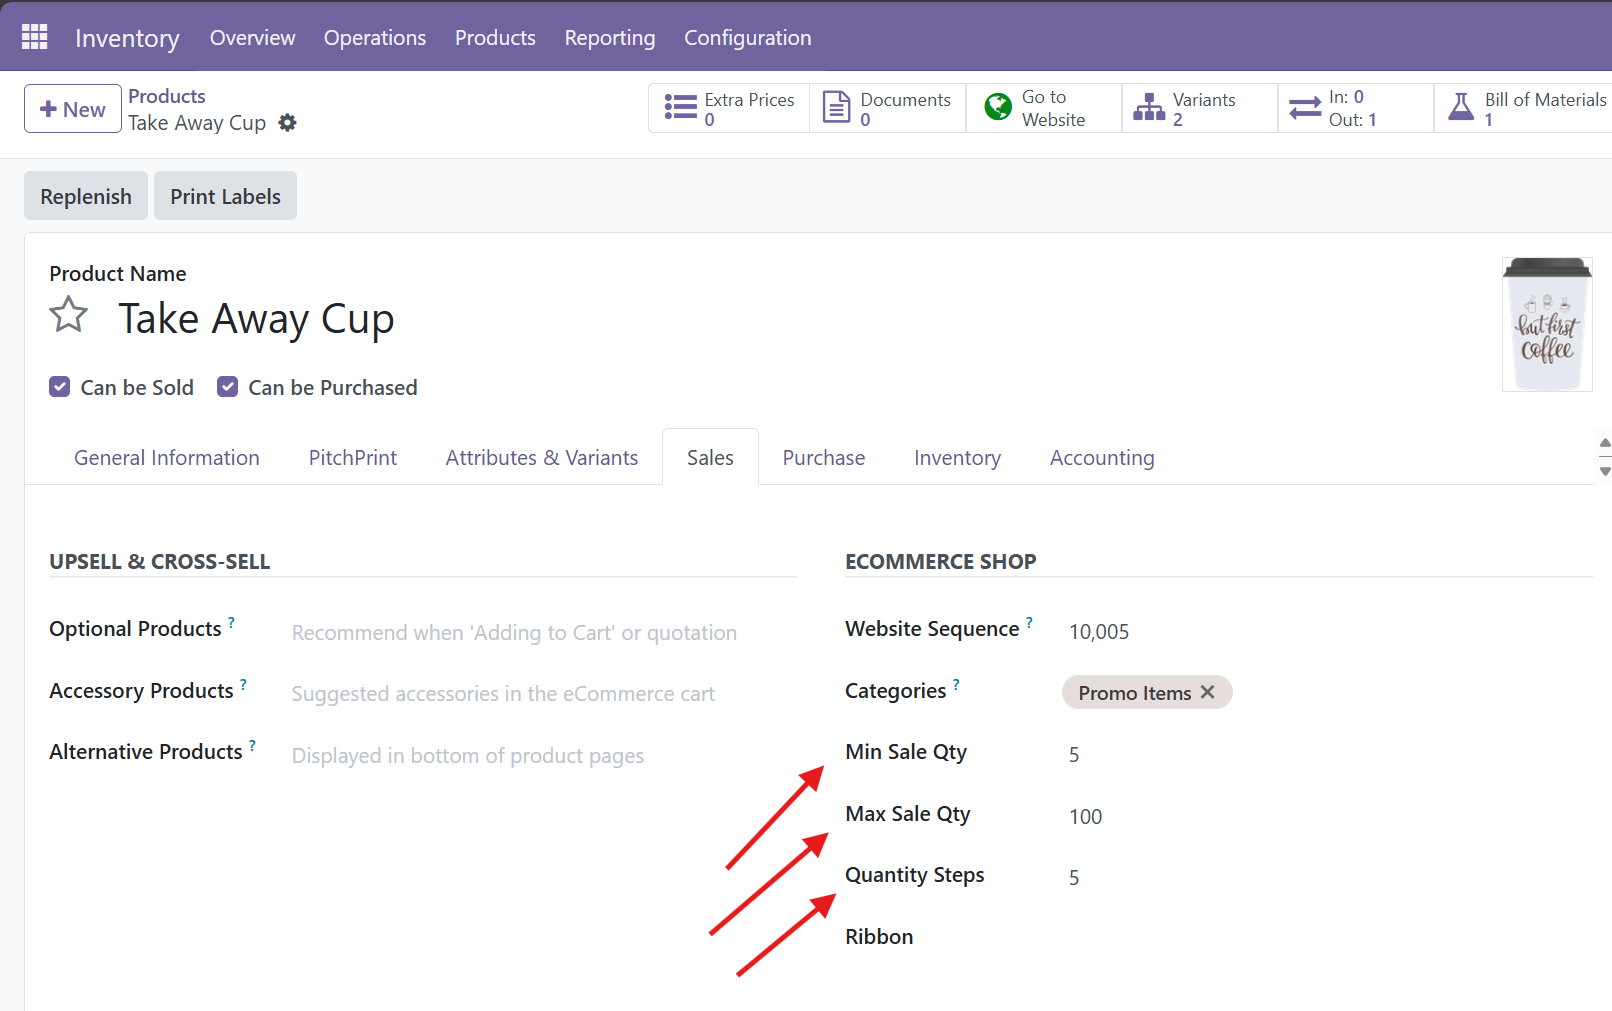Switch to the Inventory tab

957,457
